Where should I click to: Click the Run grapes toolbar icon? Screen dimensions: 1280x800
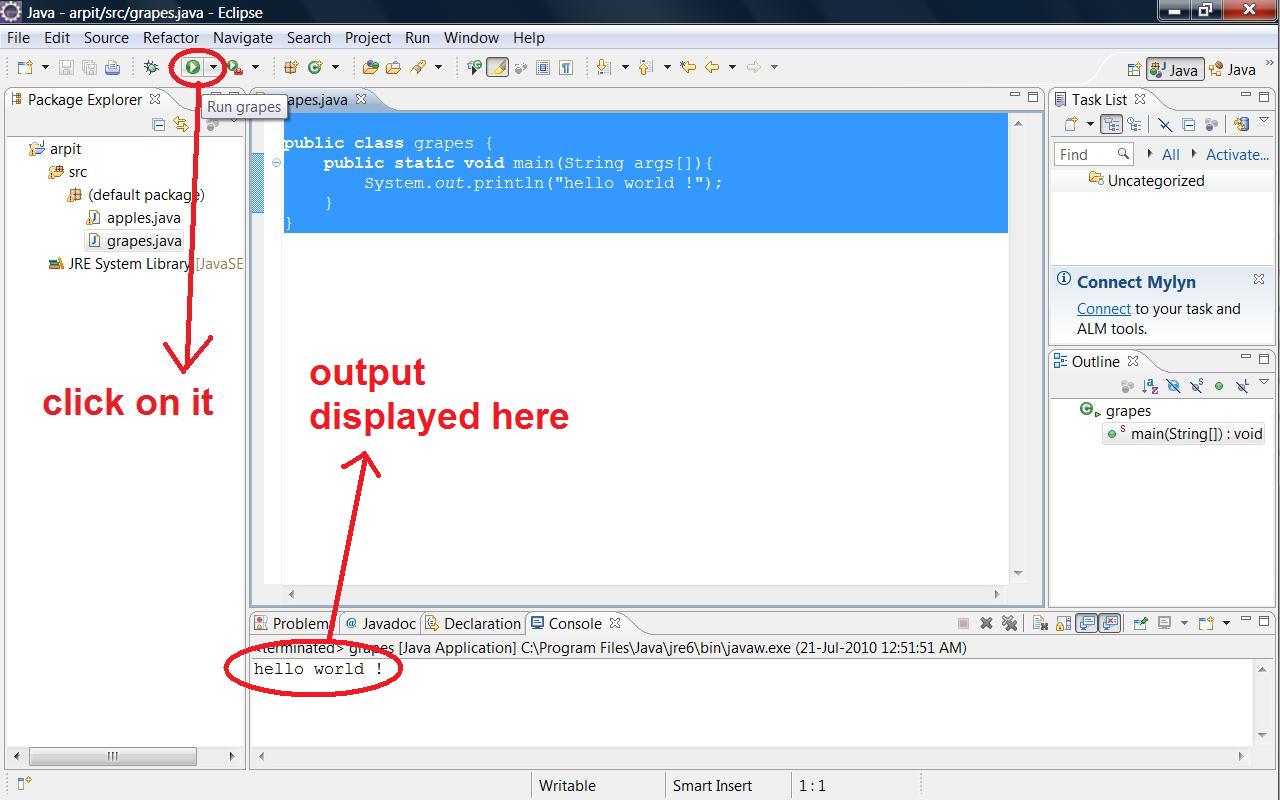[192, 67]
